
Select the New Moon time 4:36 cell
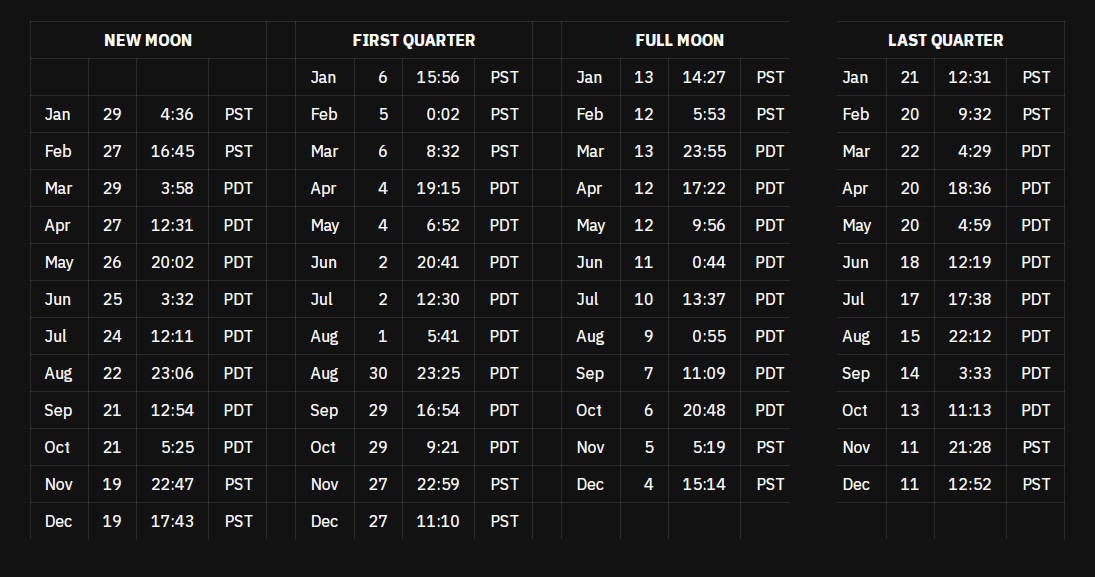pos(172,115)
